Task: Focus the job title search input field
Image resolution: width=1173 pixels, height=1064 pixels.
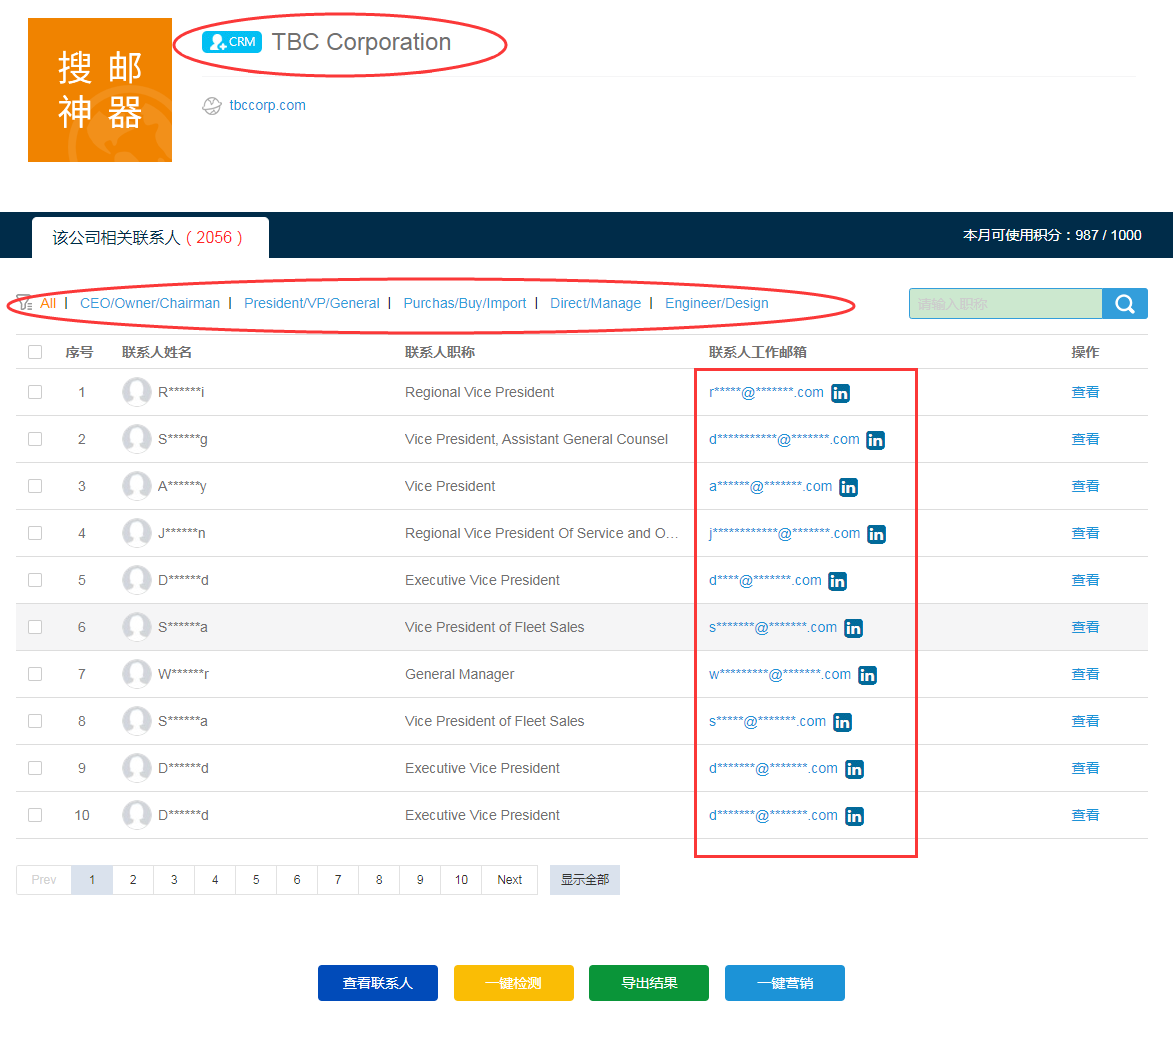Action: [1005, 304]
